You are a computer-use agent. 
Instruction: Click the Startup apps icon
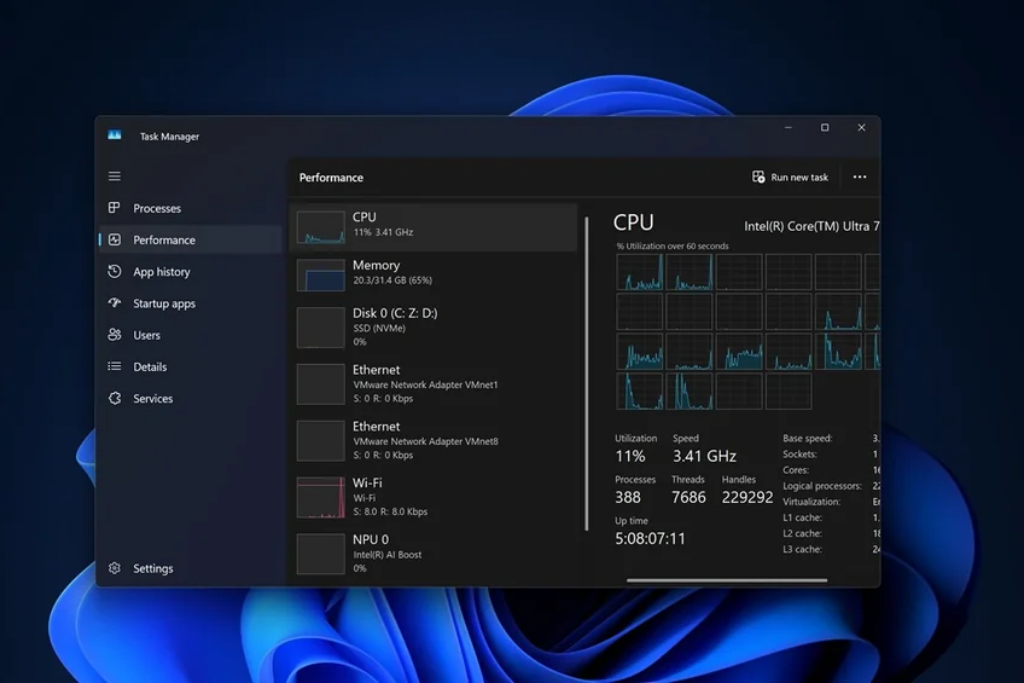114,303
